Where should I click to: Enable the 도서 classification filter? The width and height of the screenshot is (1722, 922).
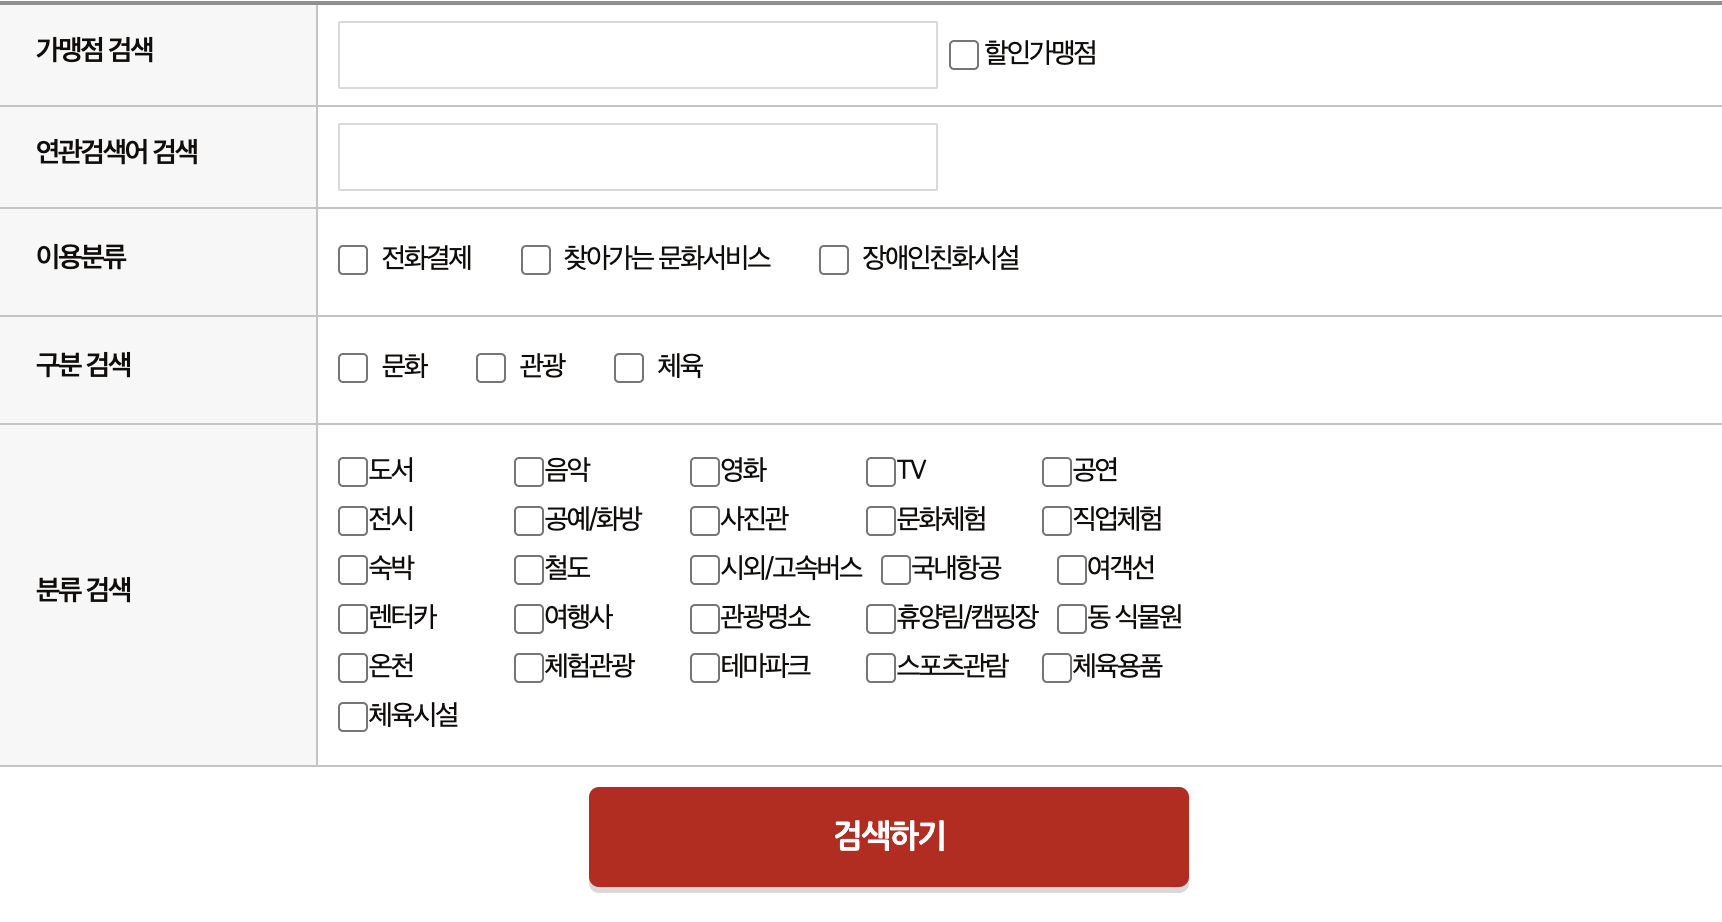point(351,471)
